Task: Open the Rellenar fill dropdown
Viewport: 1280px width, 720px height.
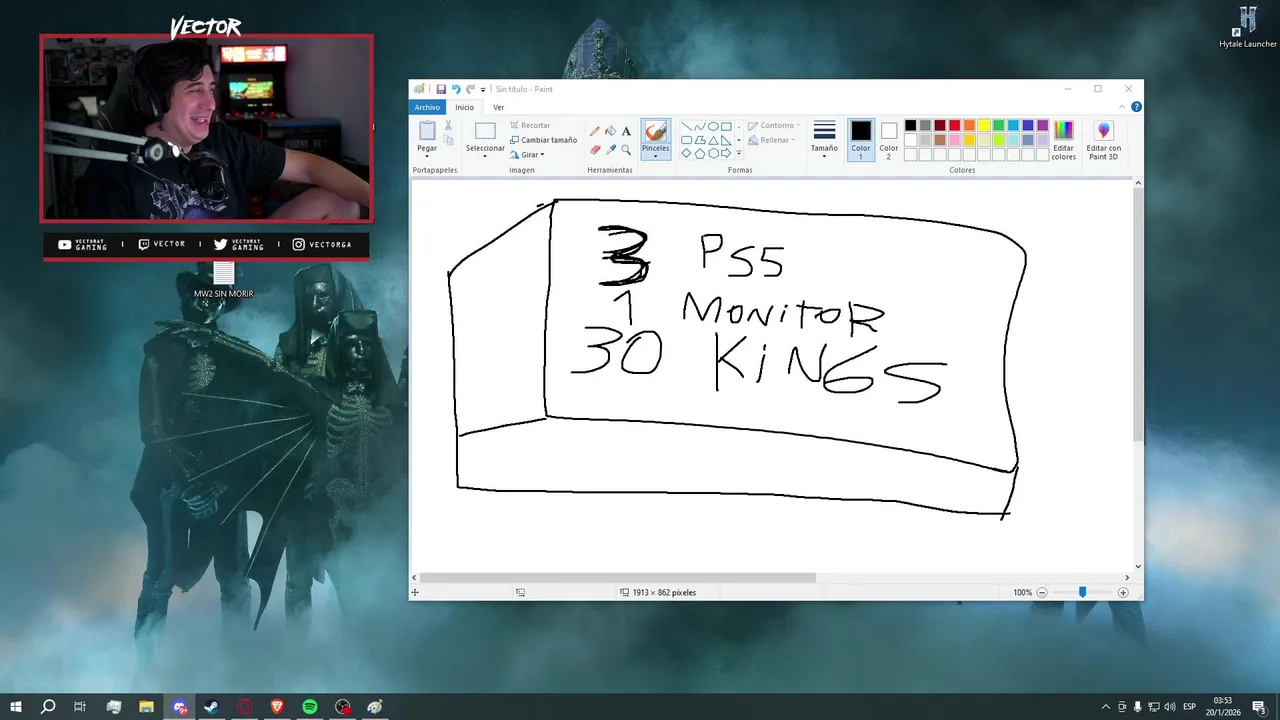Action: tap(770, 140)
